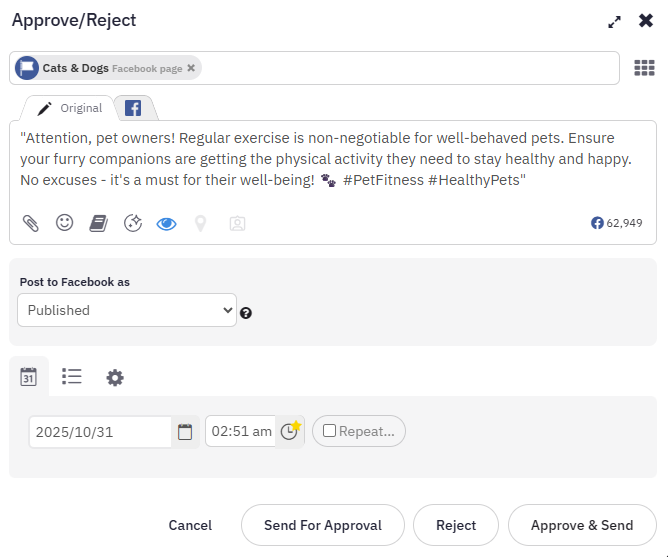668x557 pixels.
Task: Click the location pin icon
Action: tap(200, 223)
